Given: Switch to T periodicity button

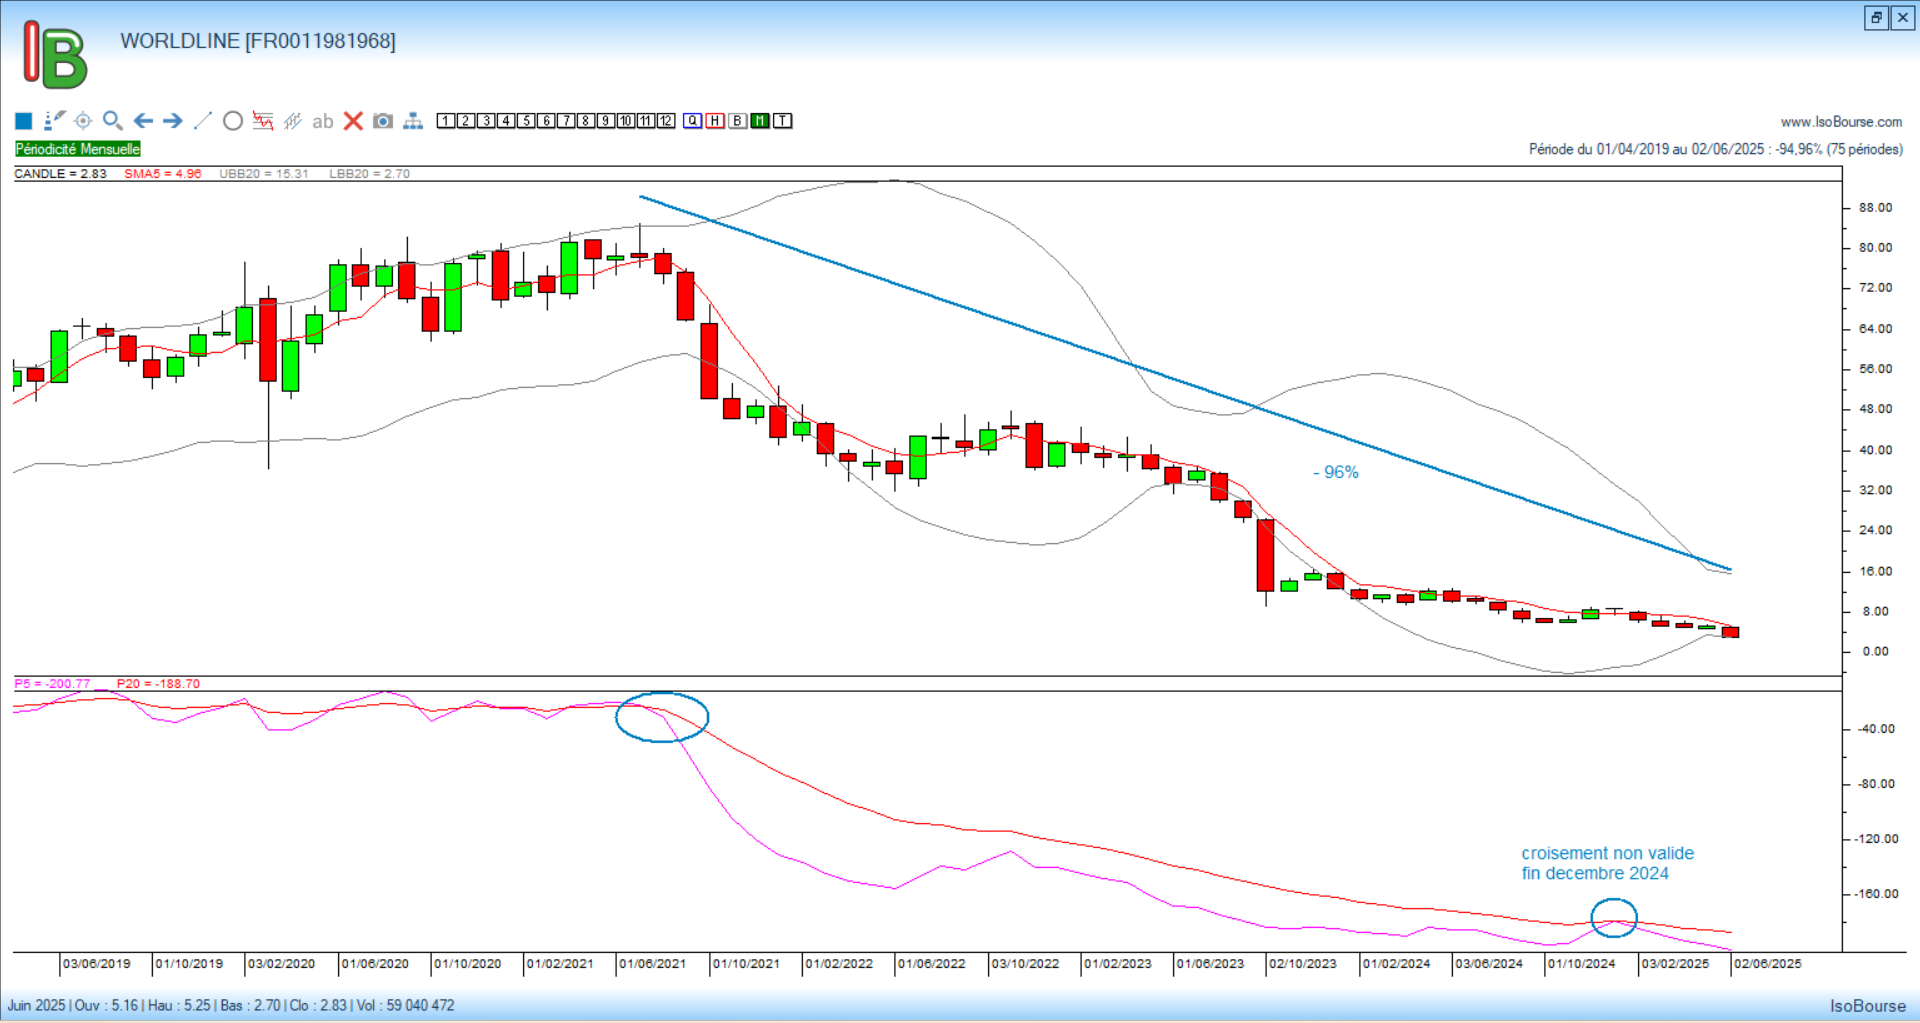Looking at the screenshot, I should click(x=783, y=121).
